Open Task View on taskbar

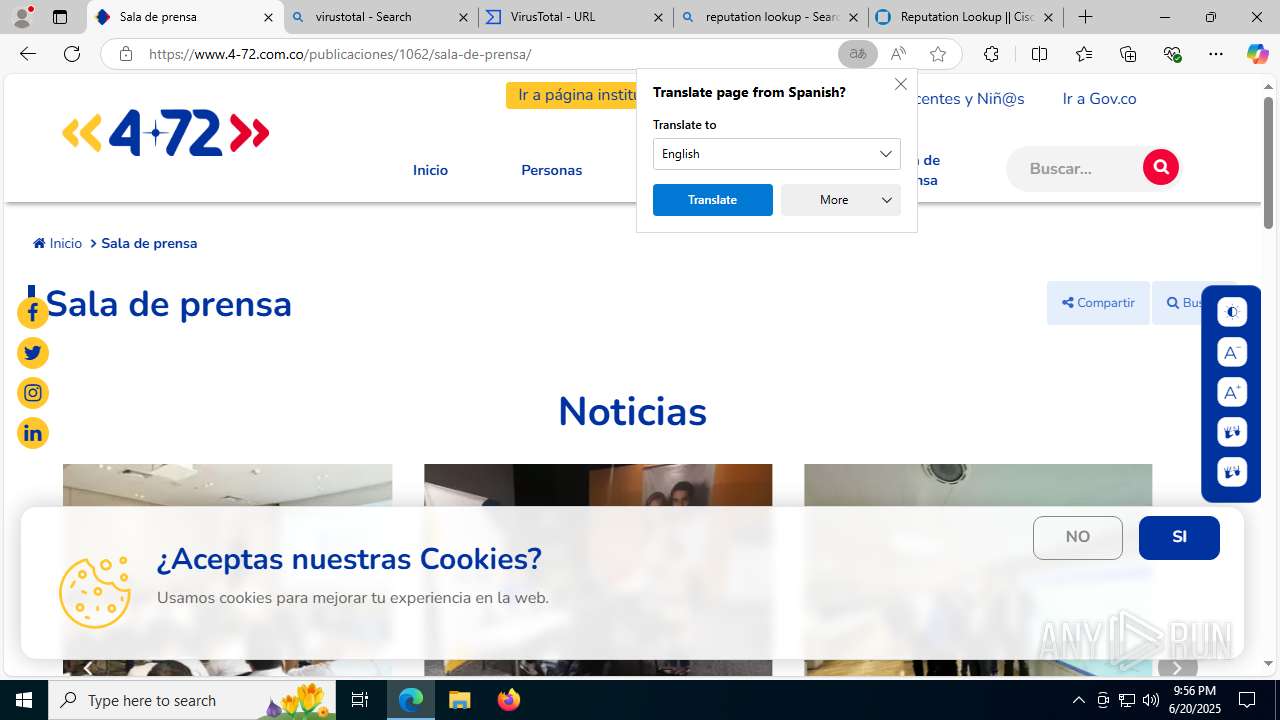(x=360, y=700)
